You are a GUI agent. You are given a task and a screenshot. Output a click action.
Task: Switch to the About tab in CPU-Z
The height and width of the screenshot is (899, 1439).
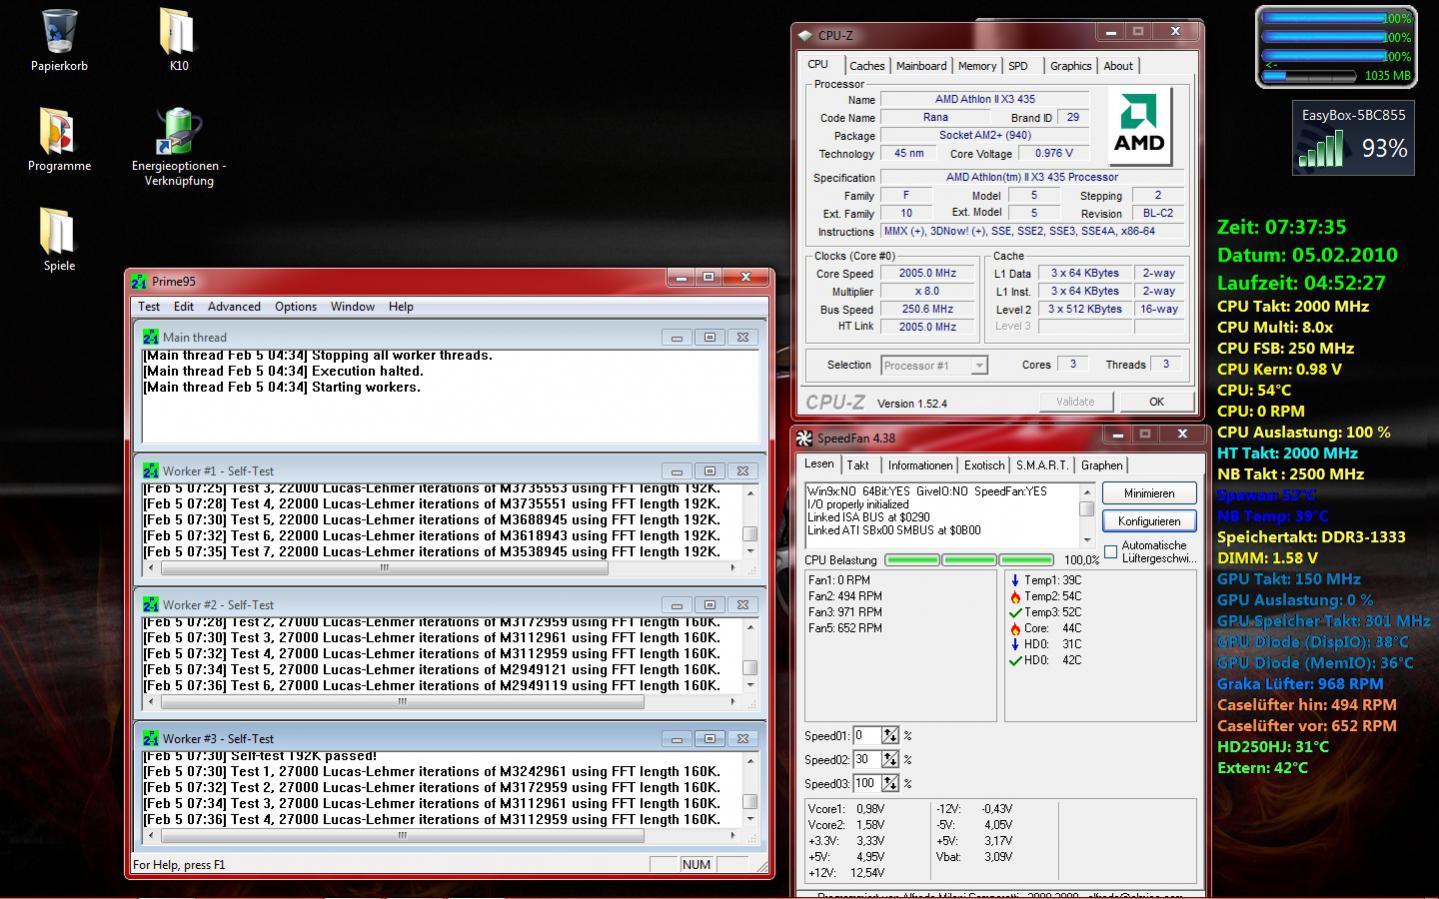tap(1118, 66)
